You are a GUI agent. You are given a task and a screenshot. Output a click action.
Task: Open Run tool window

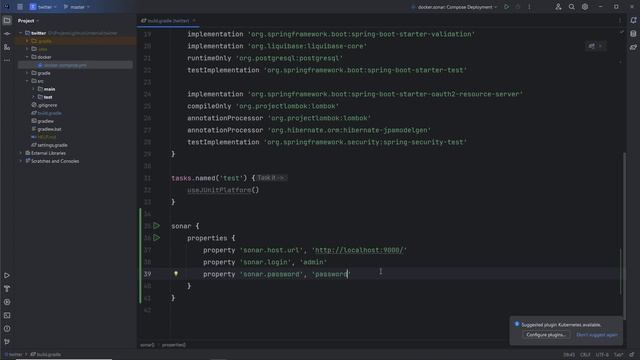(x=7, y=276)
